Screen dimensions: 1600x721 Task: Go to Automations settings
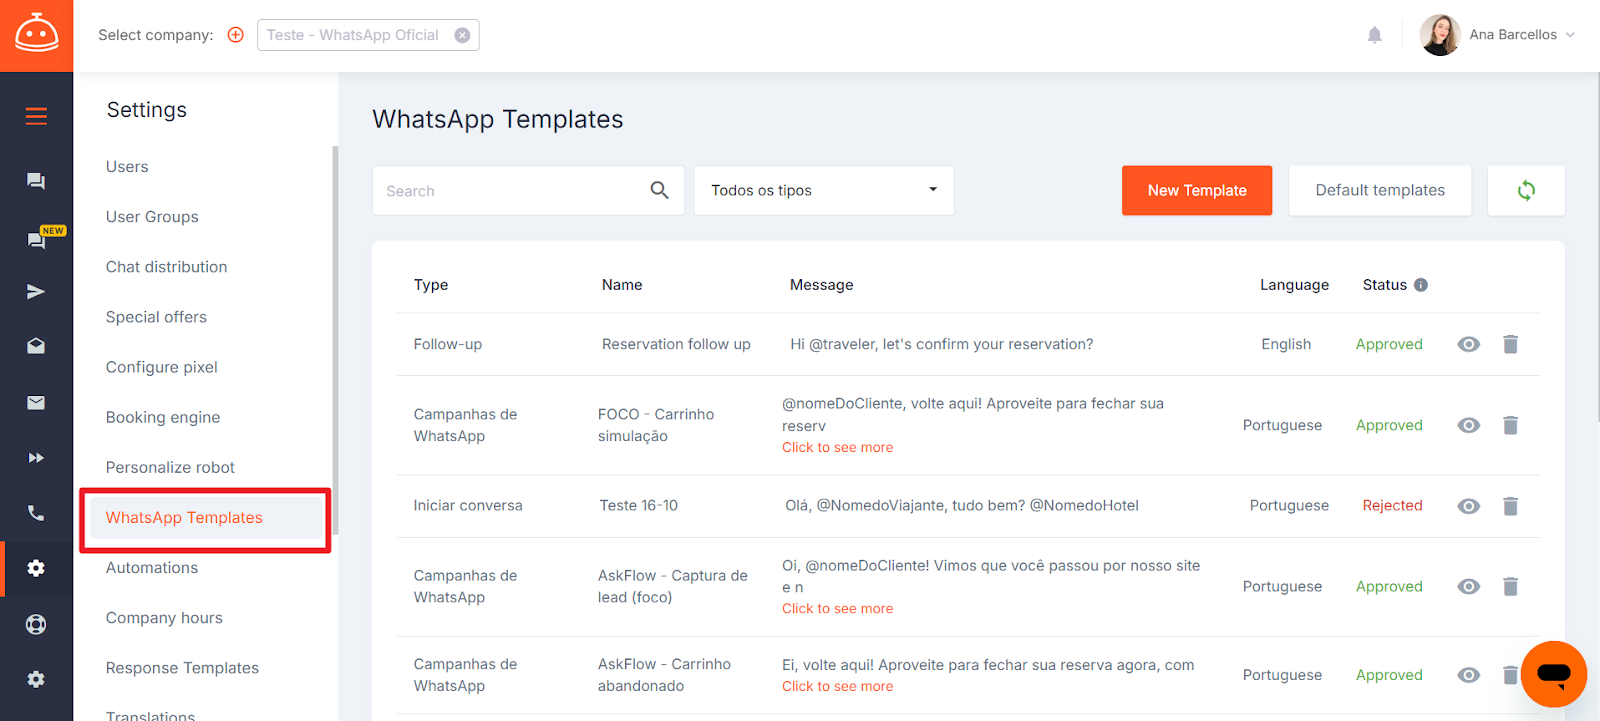point(152,568)
